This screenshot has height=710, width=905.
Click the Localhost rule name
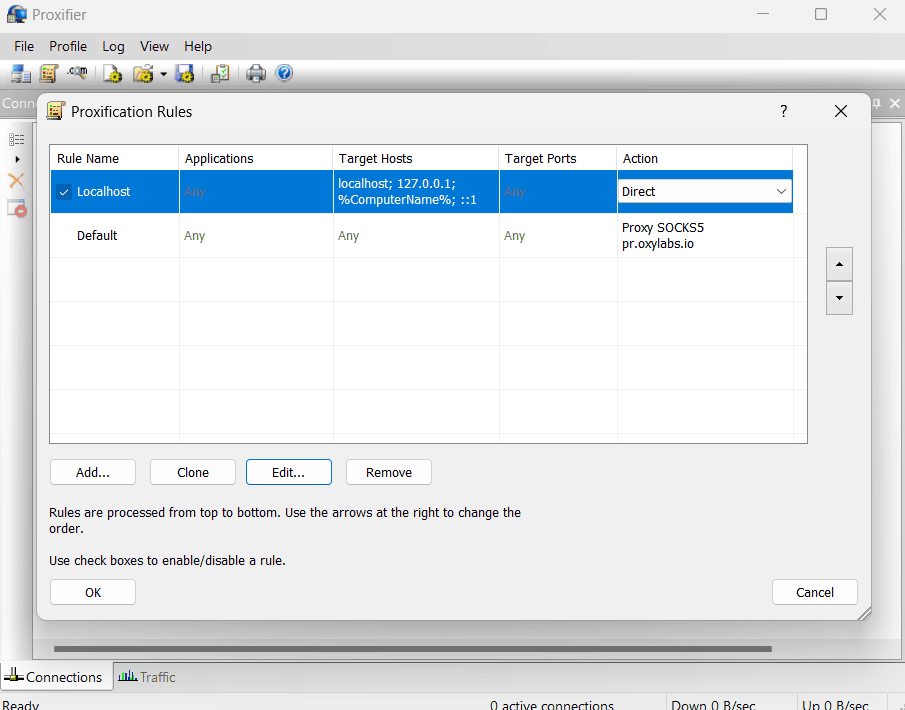pyautogui.click(x=103, y=192)
